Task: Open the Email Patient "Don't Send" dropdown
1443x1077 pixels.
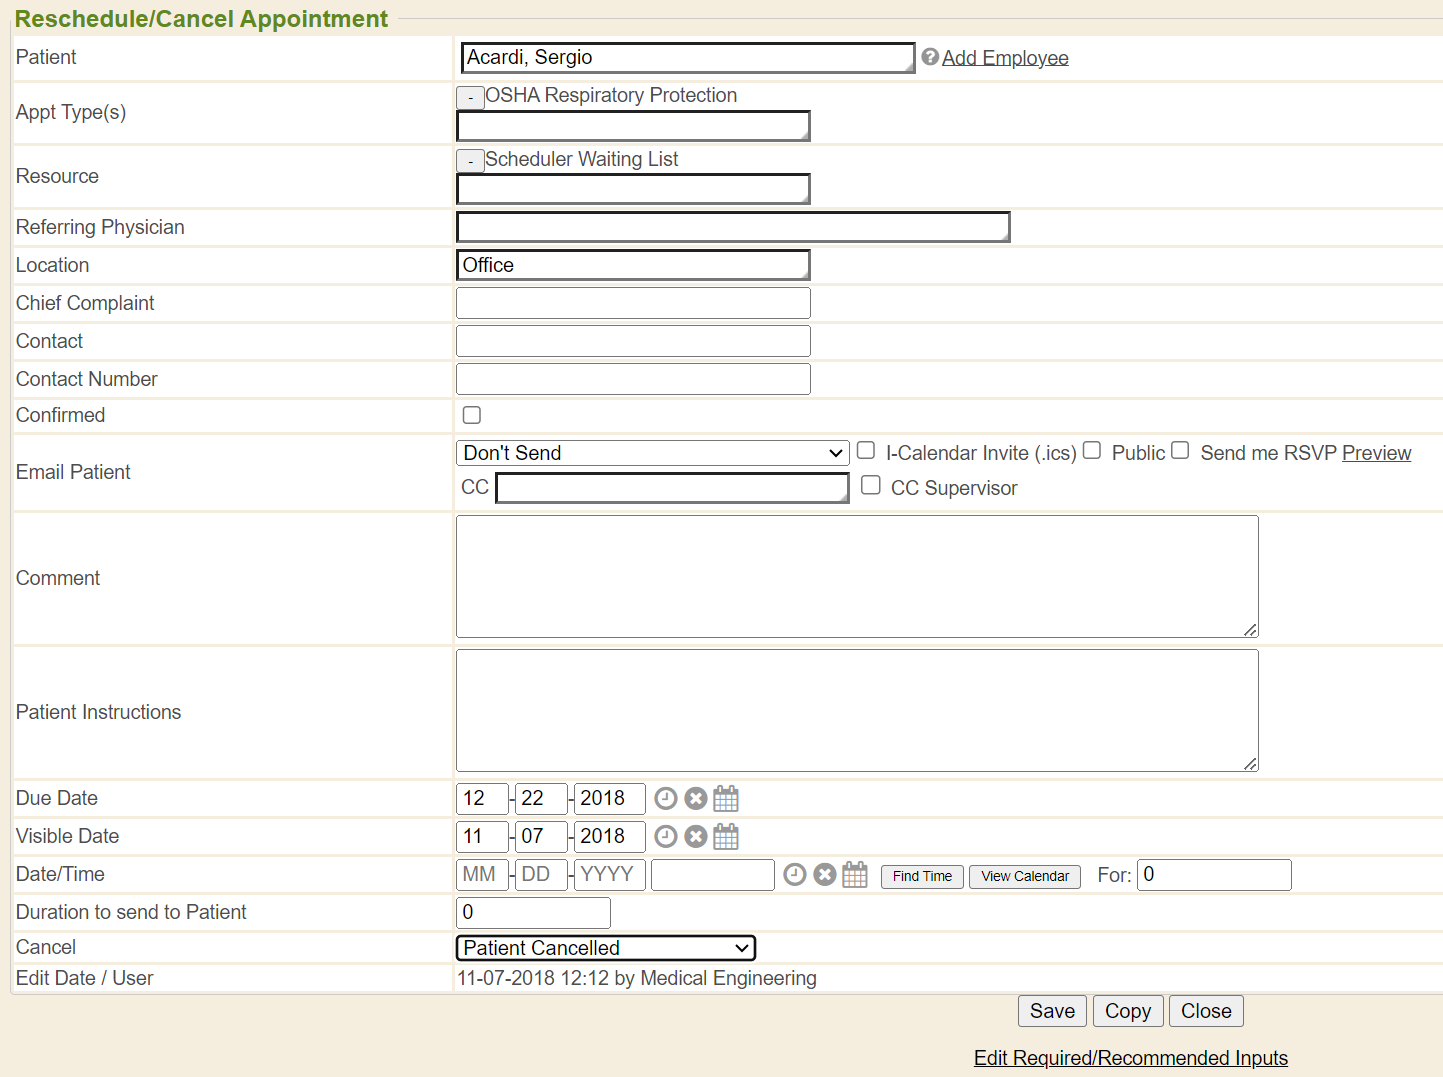Action: click(x=652, y=453)
